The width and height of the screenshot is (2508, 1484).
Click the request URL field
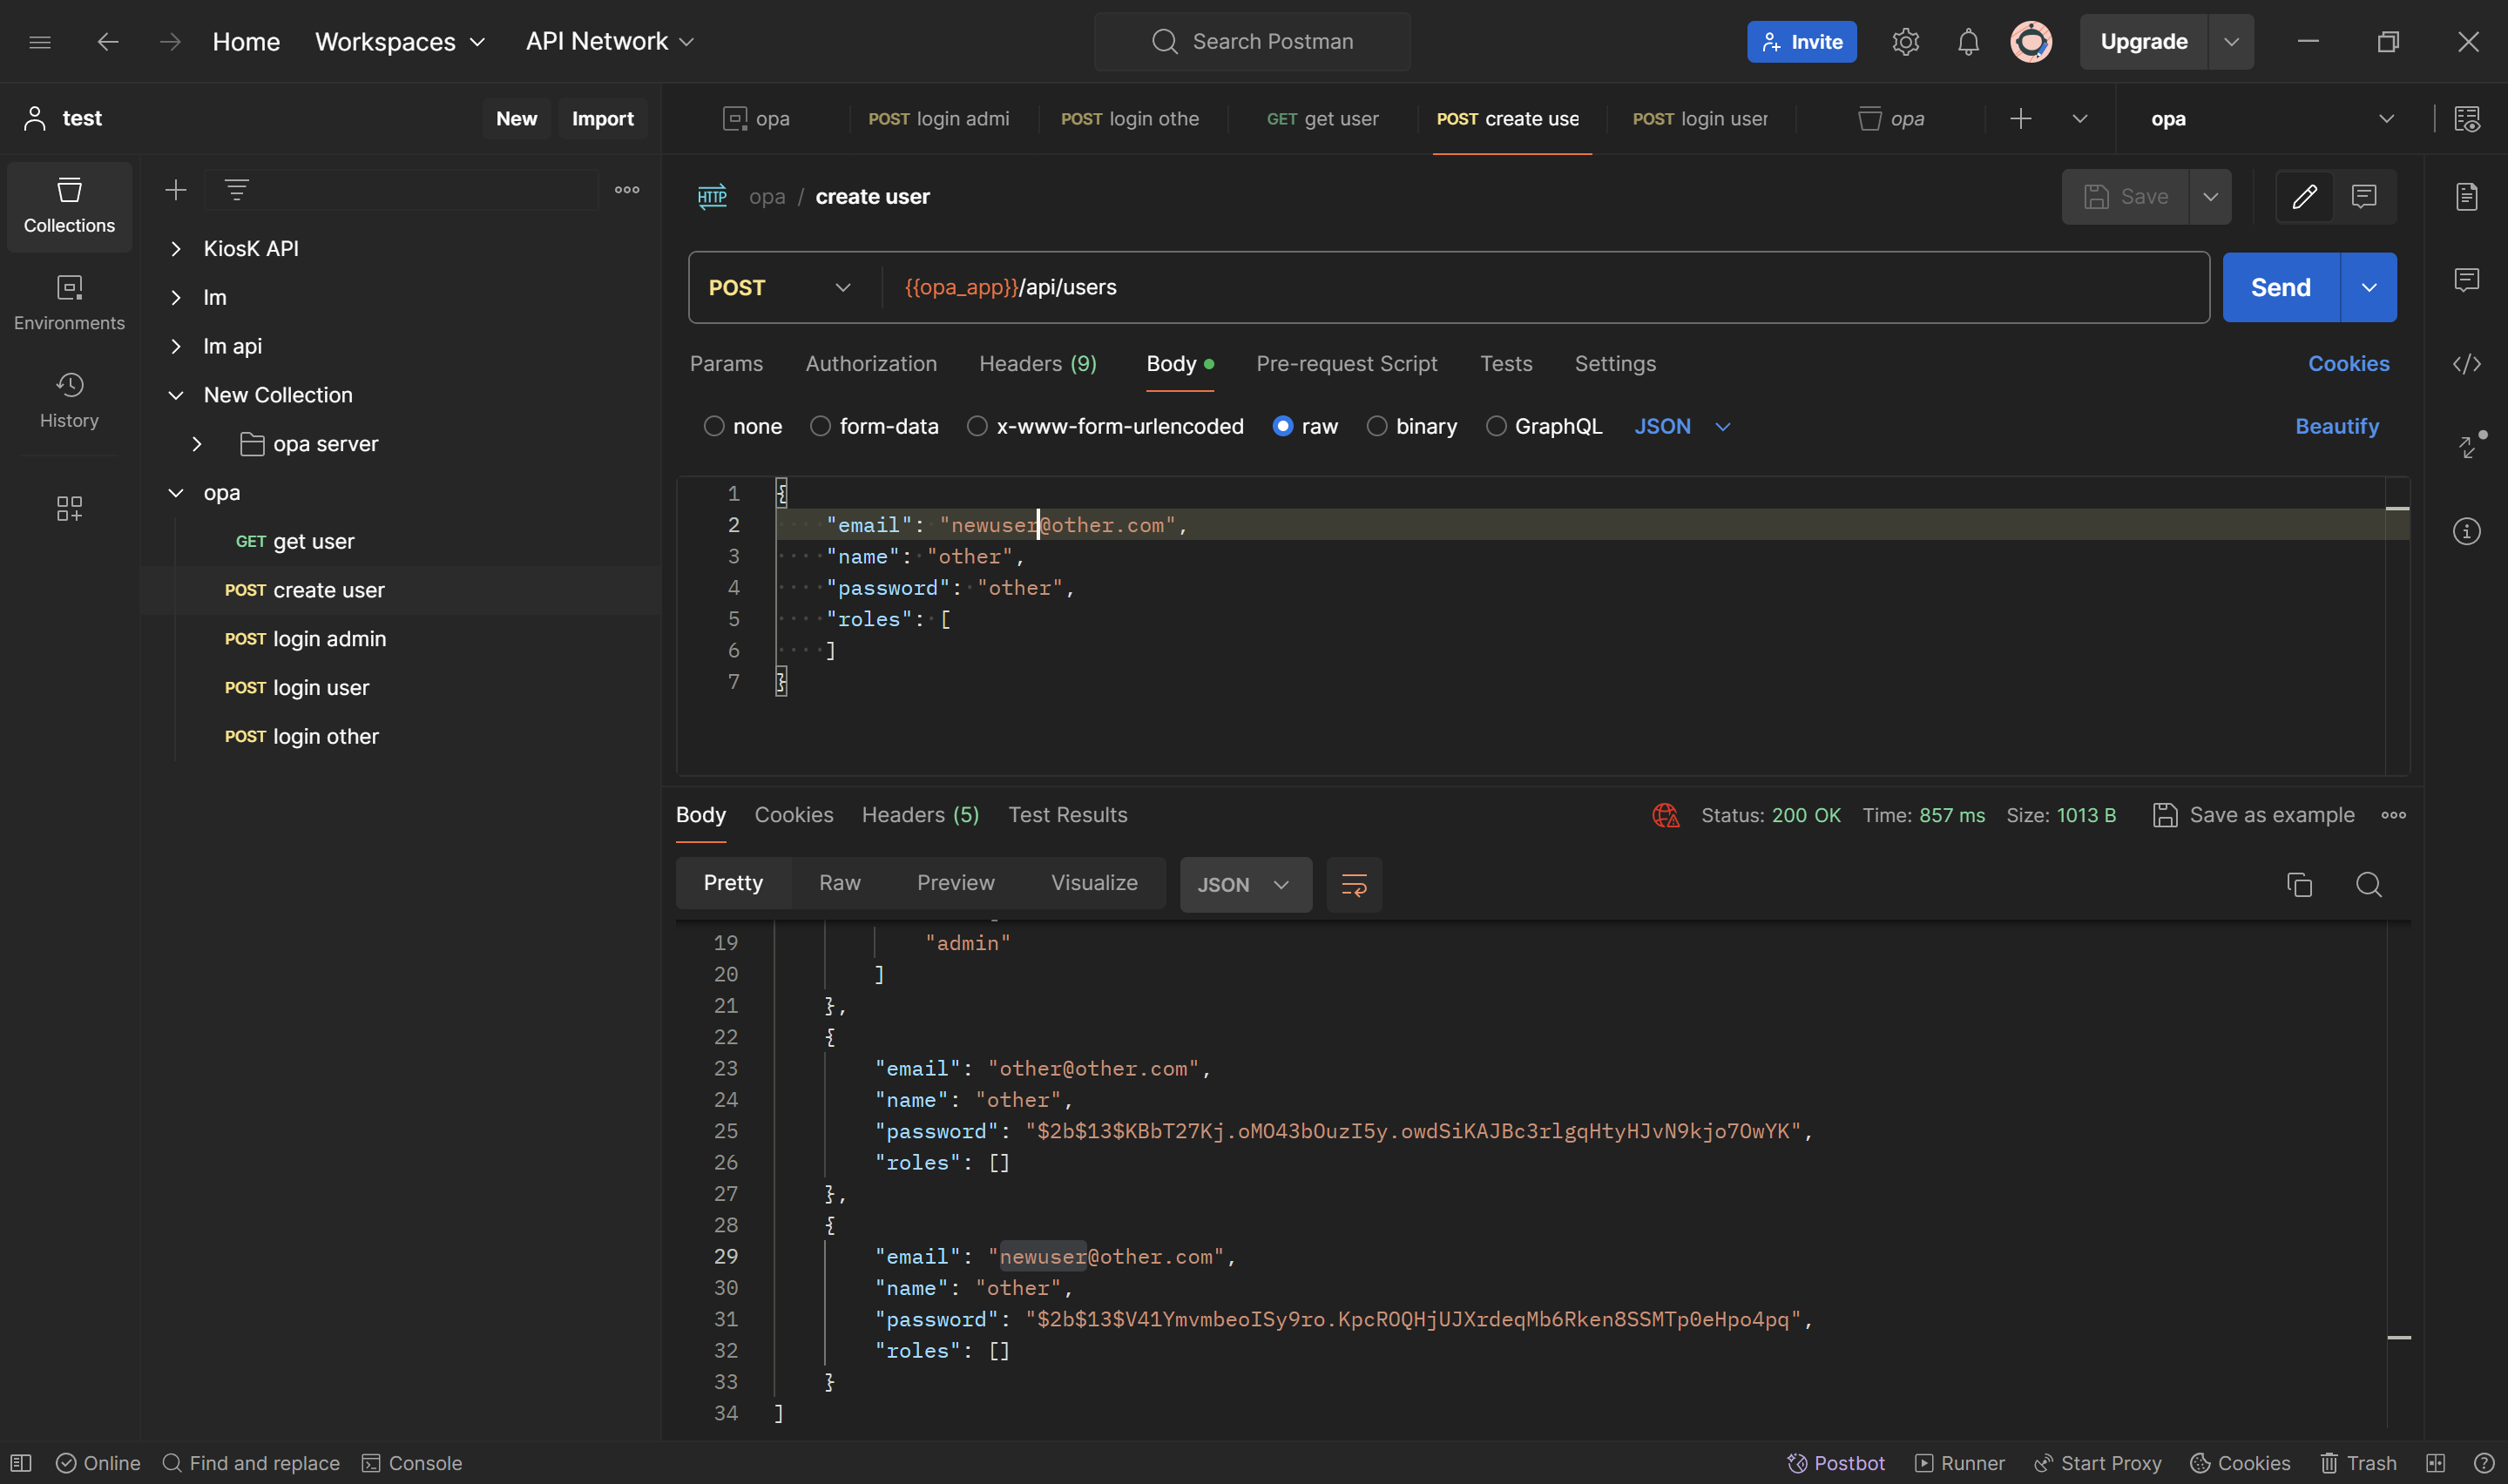[x=1545, y=288]
